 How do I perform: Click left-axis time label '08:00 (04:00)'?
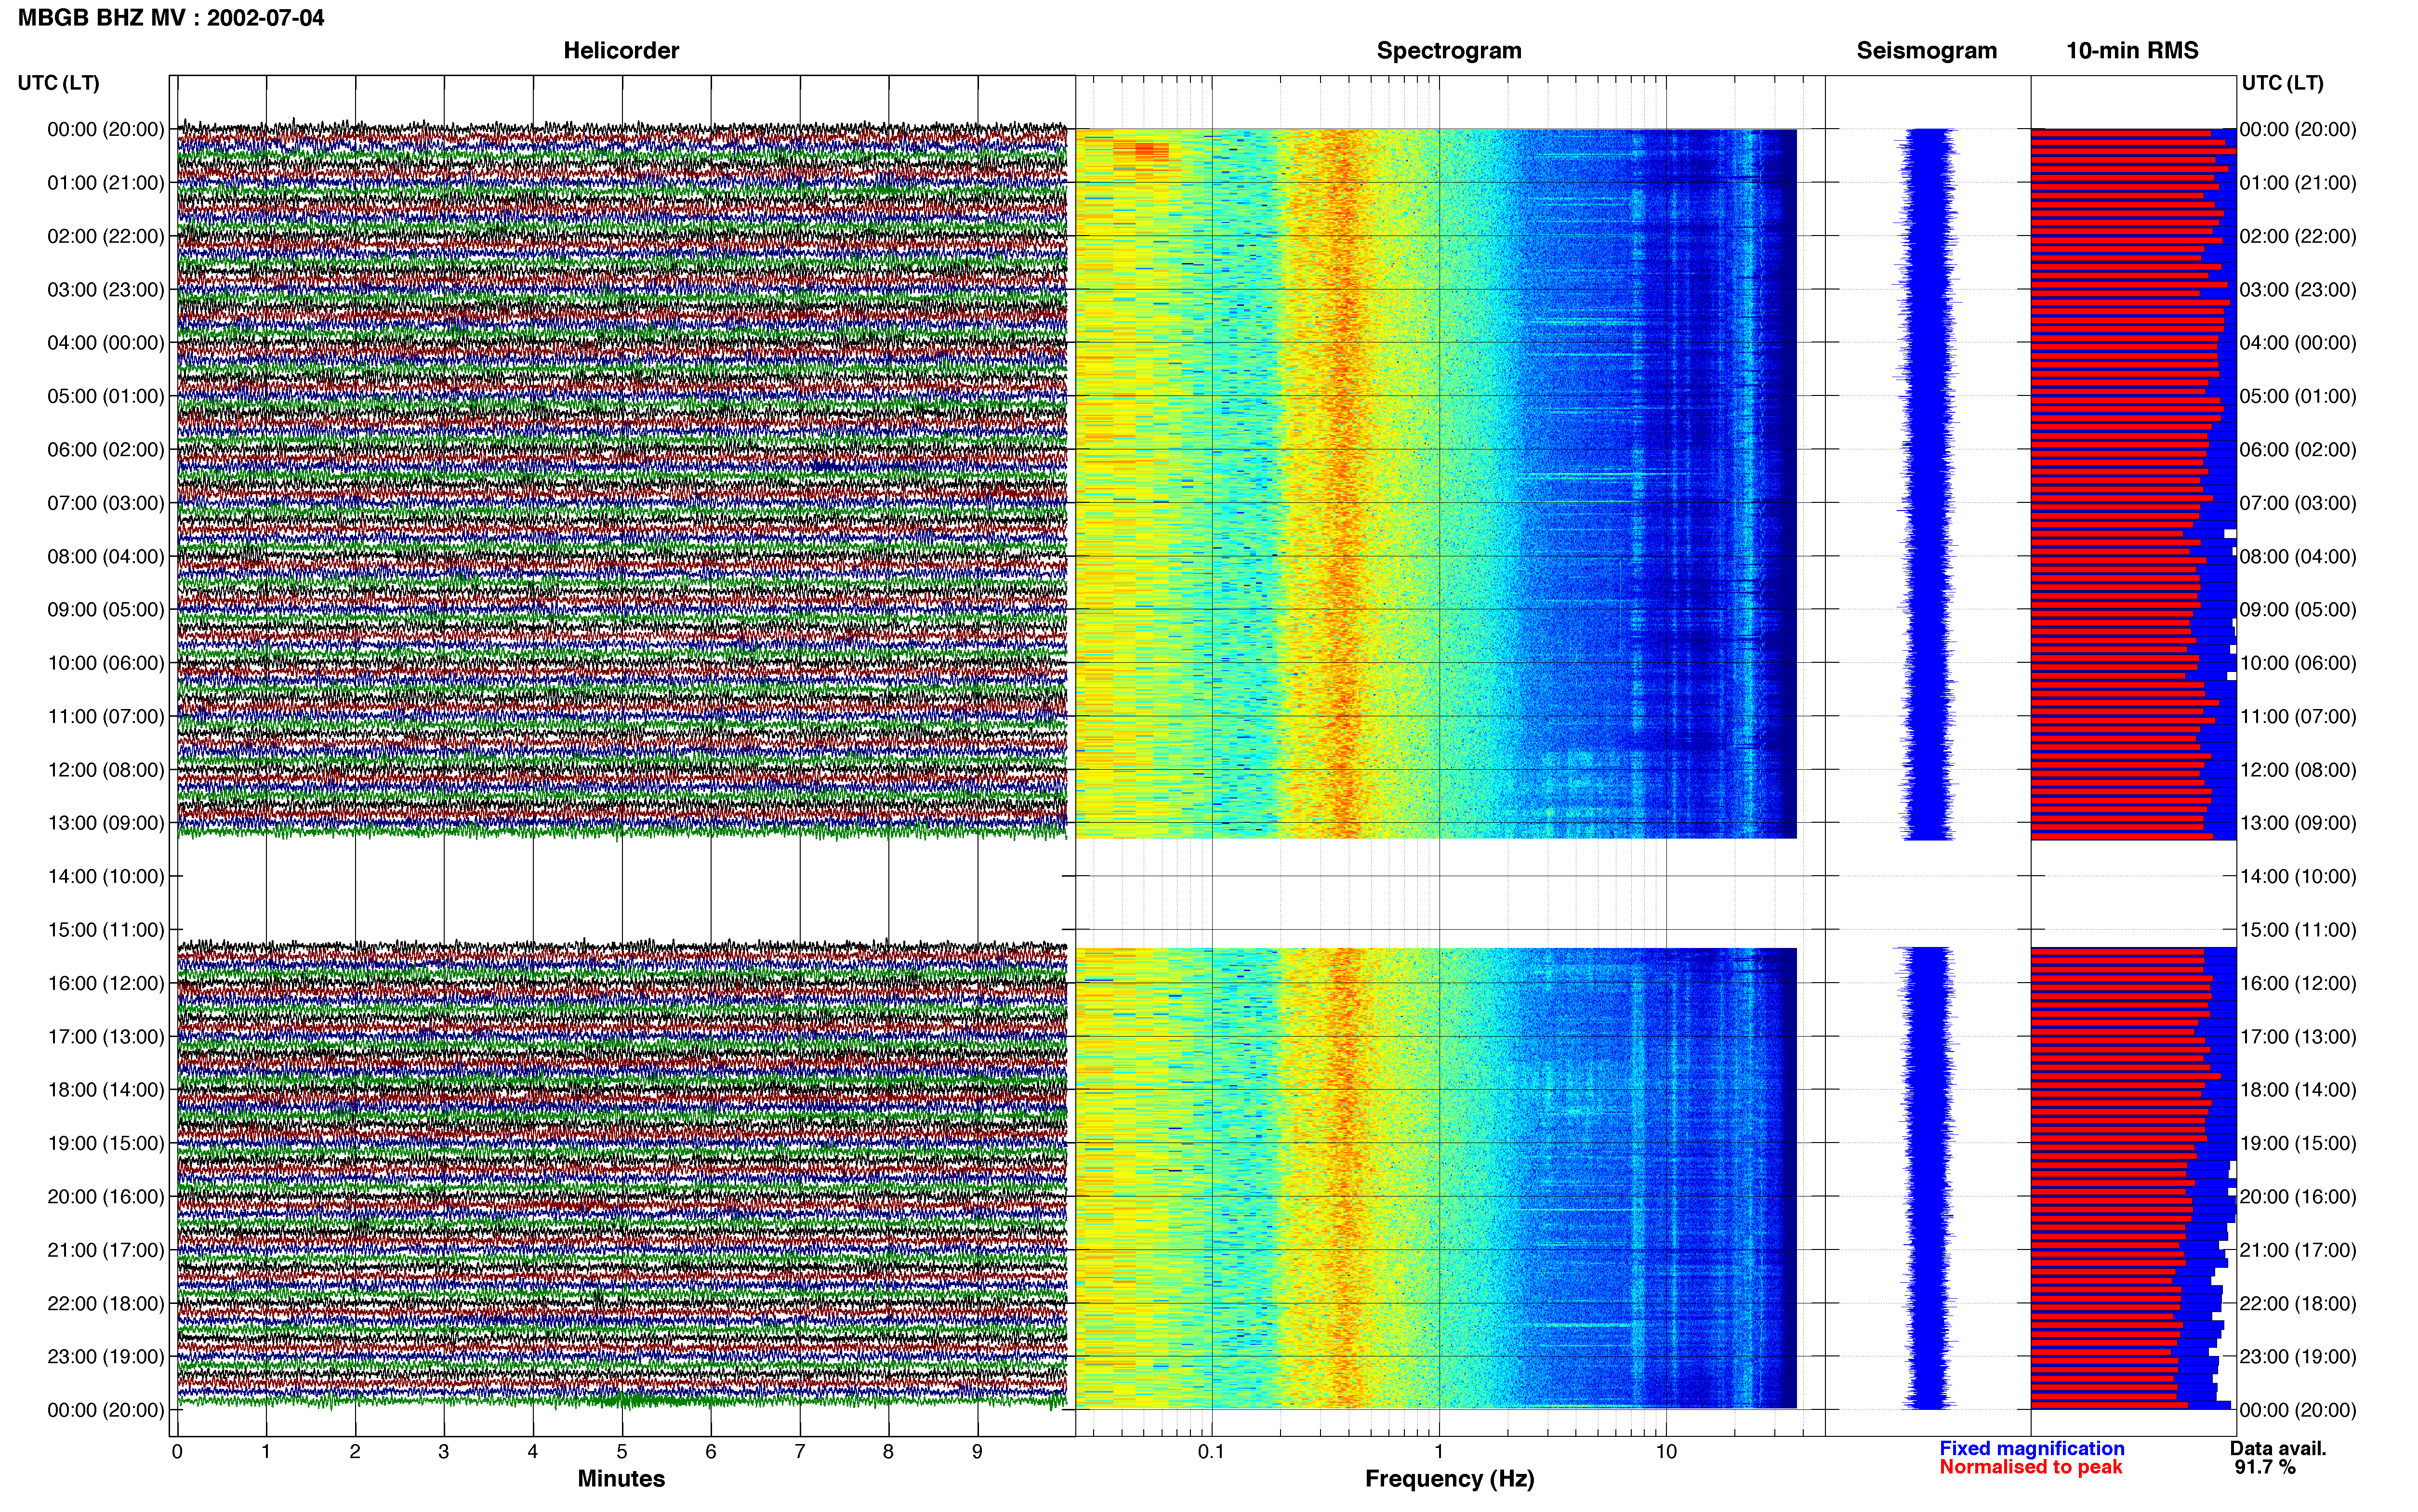pos(106,556)
